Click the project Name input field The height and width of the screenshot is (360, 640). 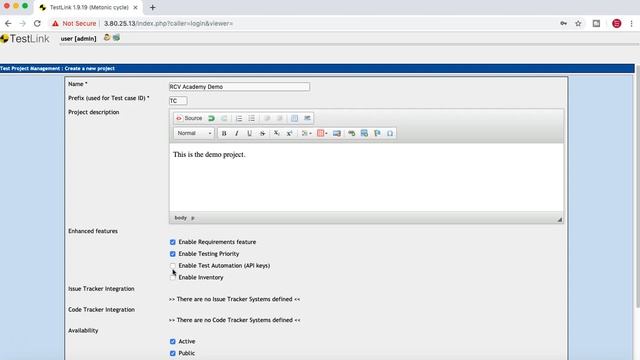[x=240, y=87]
